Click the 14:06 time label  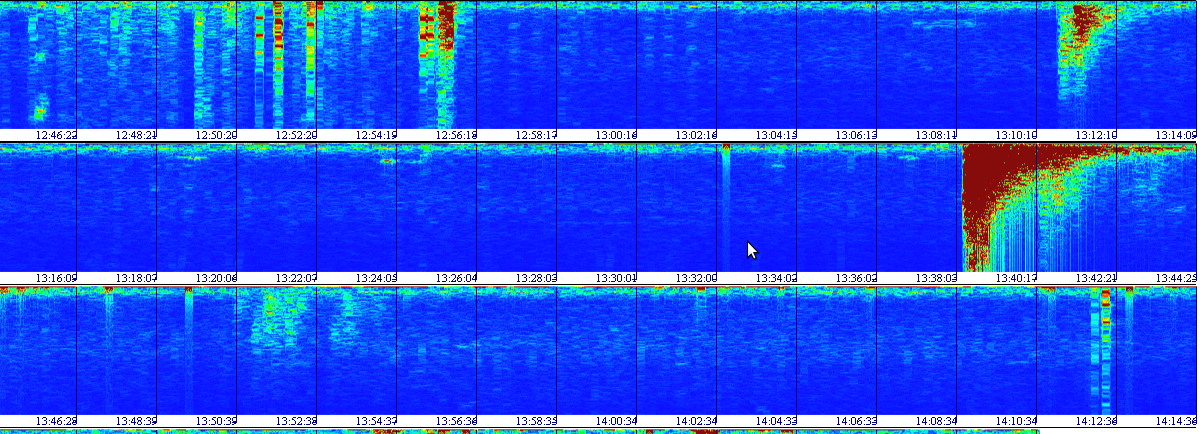(856, 421)
